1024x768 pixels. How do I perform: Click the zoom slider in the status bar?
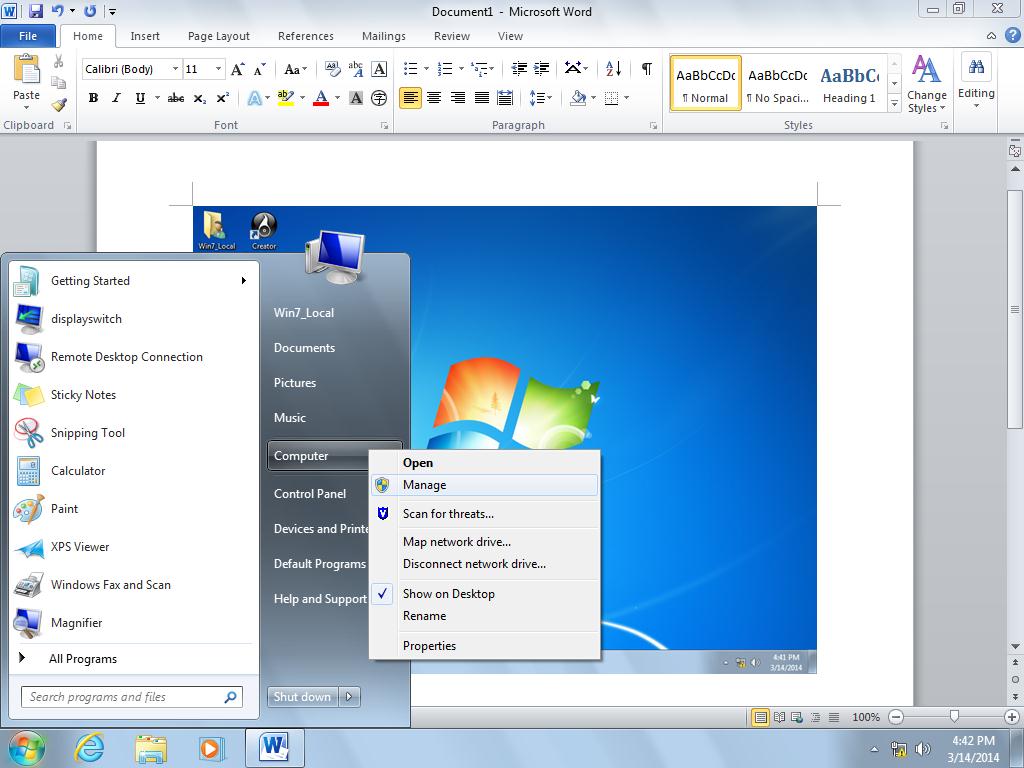tap(954, 717)
